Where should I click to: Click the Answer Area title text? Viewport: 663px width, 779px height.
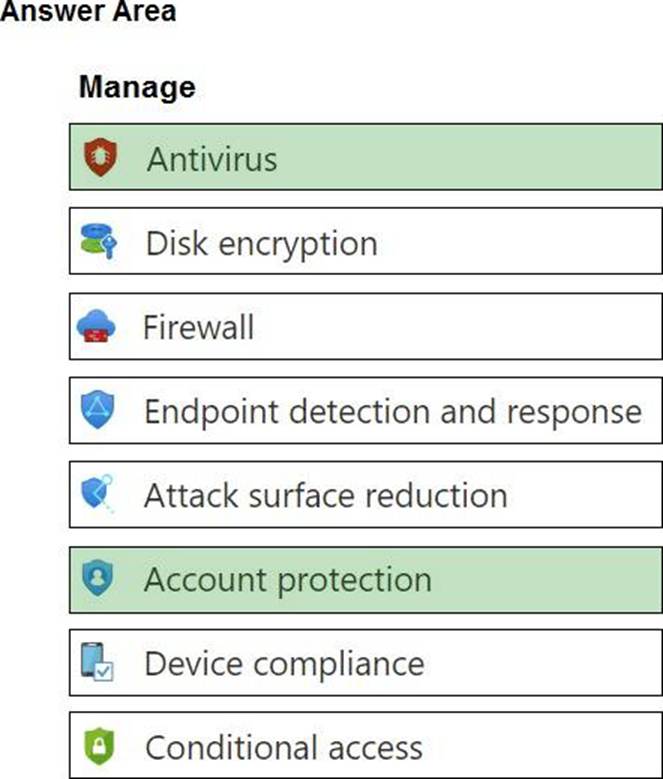pyautogui.click(x=88, y=12)
